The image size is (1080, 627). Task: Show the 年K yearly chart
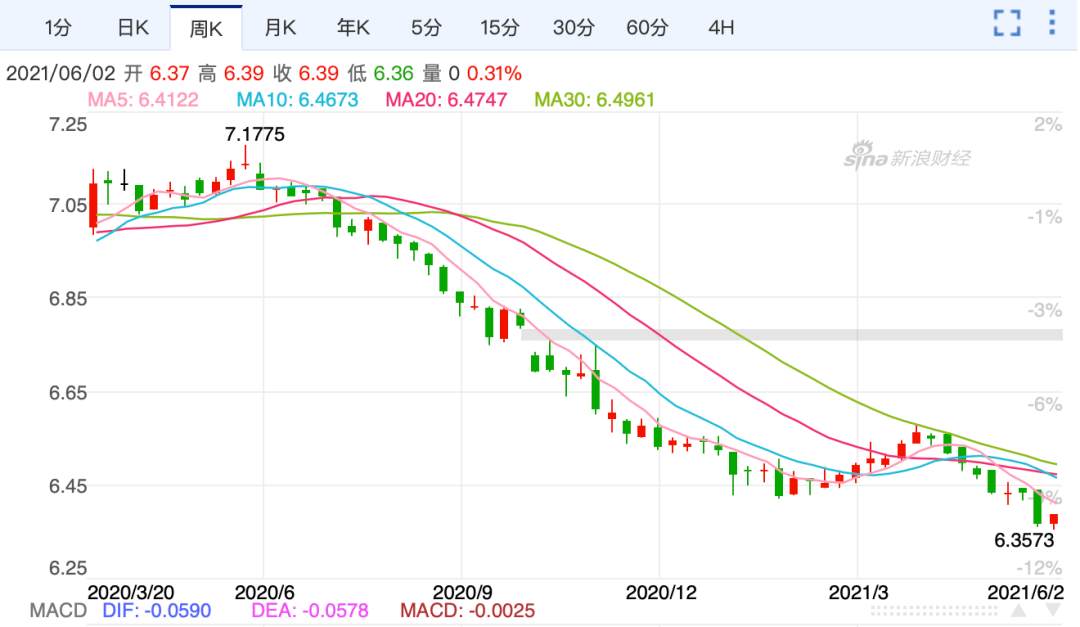click(353, 27)
